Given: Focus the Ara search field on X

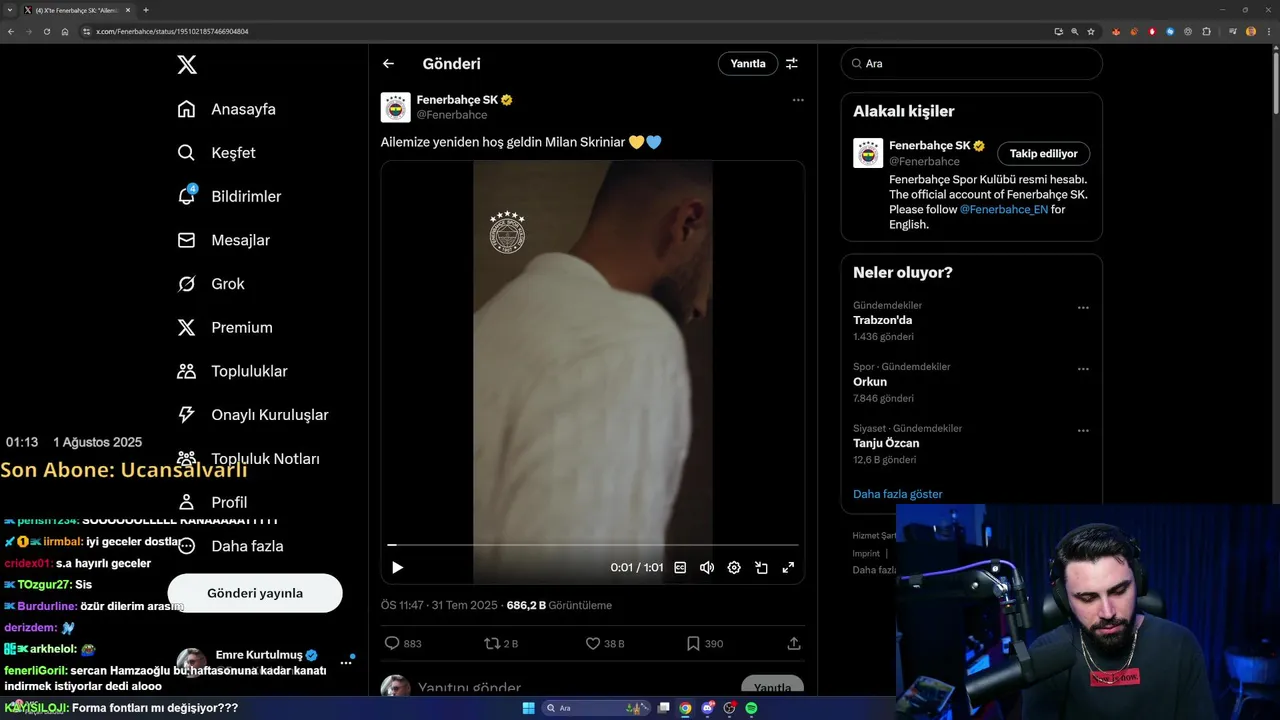Looking at the screenshot, I should click(972, 63).
